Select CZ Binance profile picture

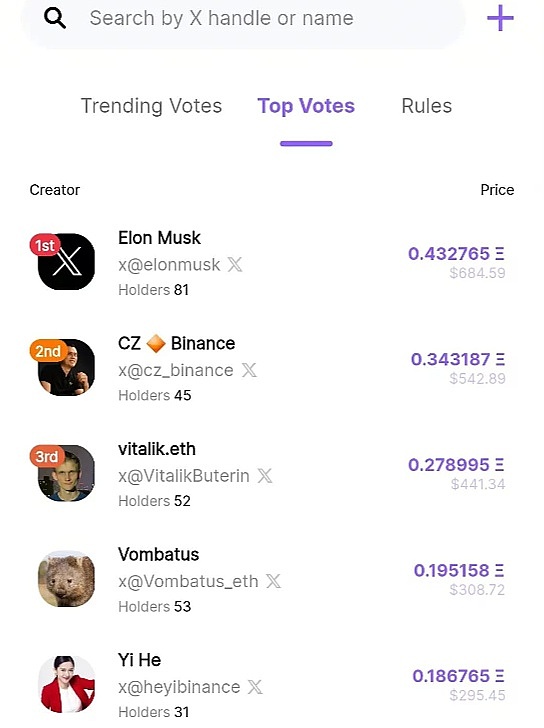coord(66,367)
